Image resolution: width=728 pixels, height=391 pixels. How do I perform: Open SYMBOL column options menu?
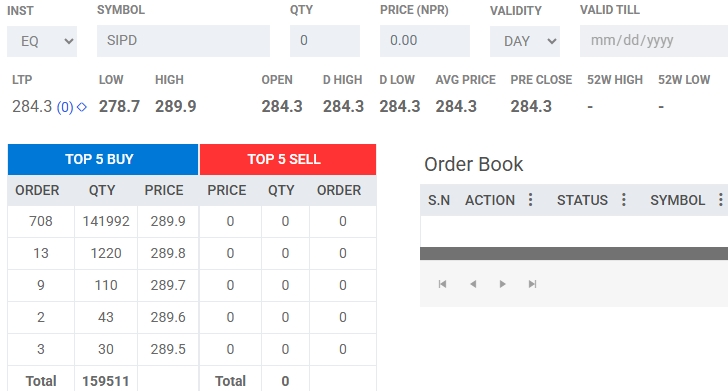[721, 200]
